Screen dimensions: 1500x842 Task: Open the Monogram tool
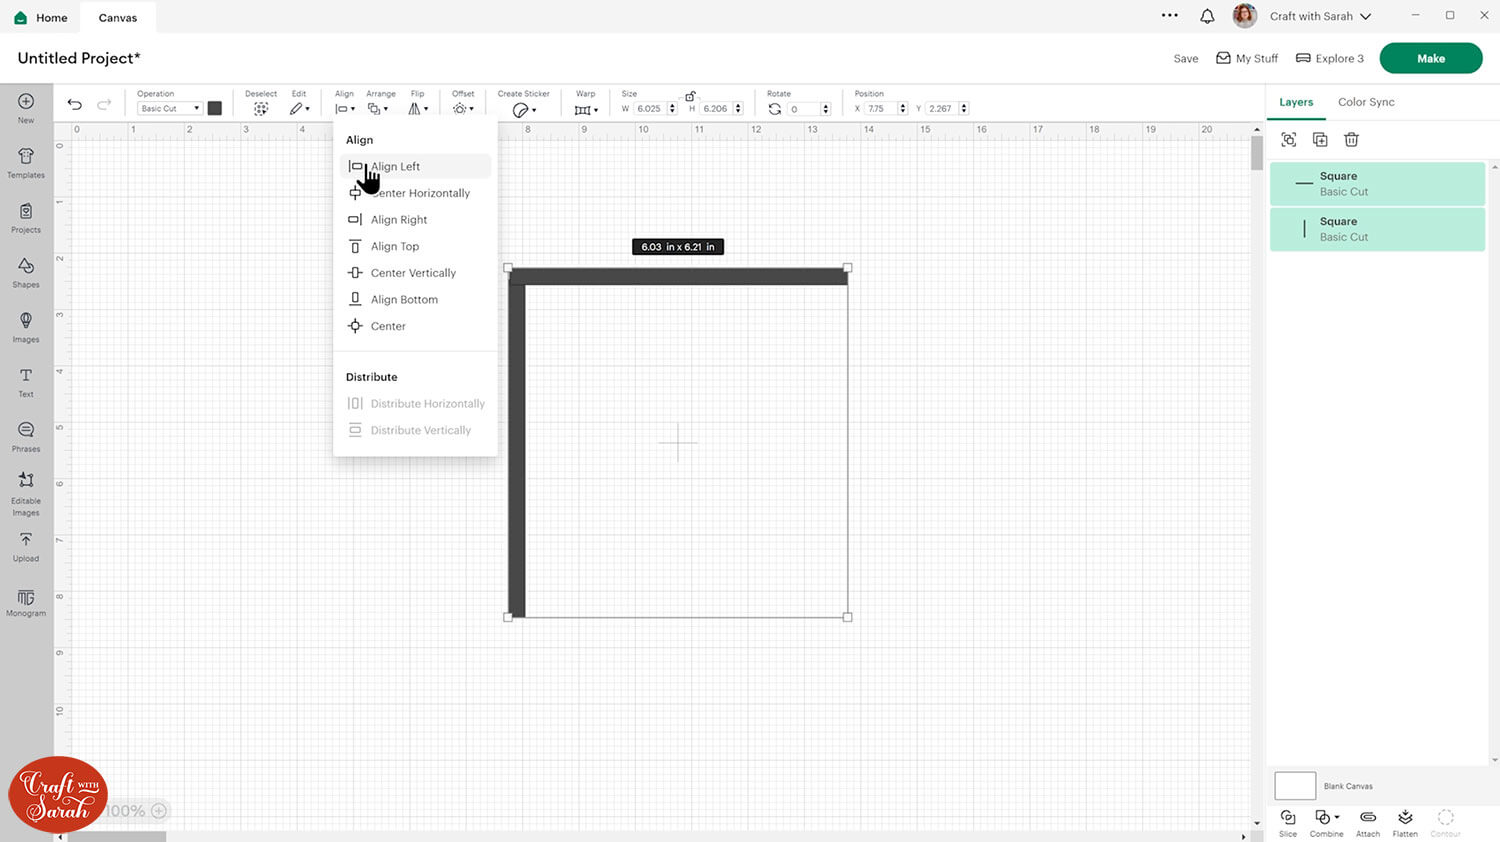(x=26, y=603)
